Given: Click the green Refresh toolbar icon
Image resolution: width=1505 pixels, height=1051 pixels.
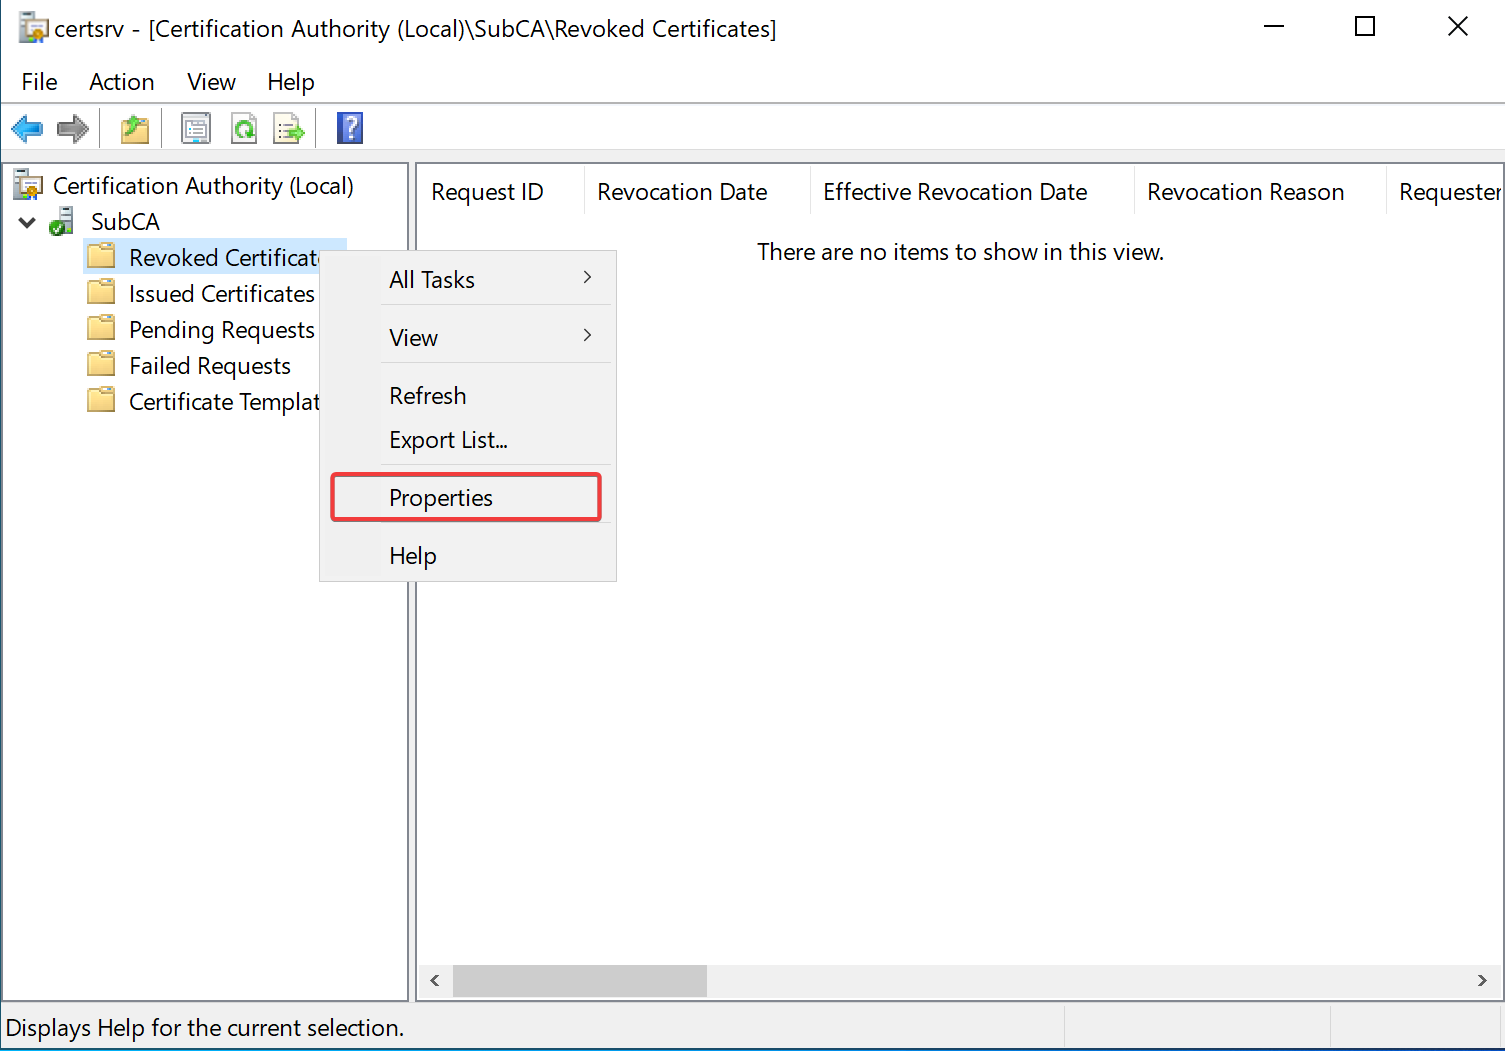Looking at the screenshot, I should (244, 128).
